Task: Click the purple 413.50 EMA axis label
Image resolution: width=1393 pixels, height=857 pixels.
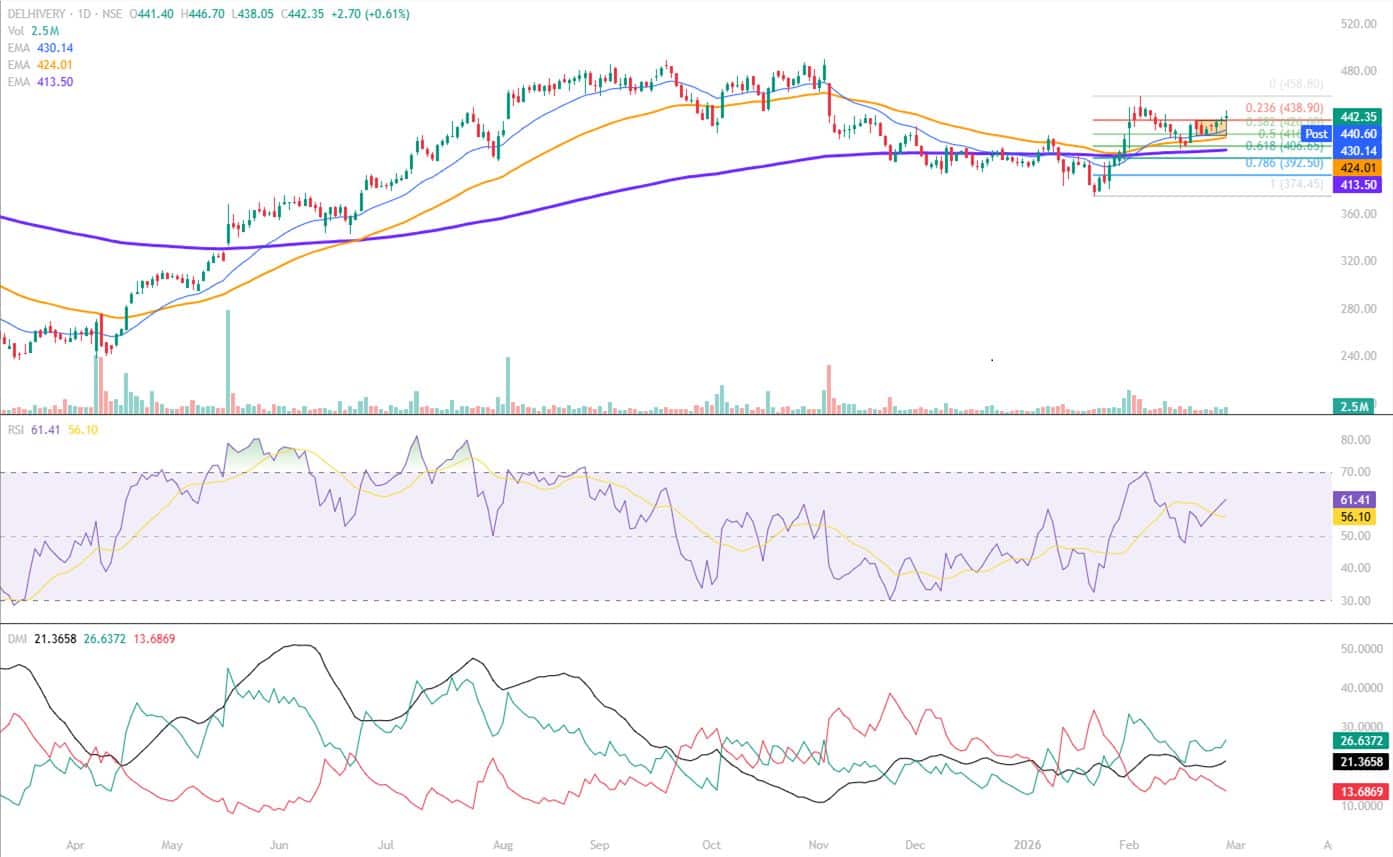Action: click(x=1358, y=185)
